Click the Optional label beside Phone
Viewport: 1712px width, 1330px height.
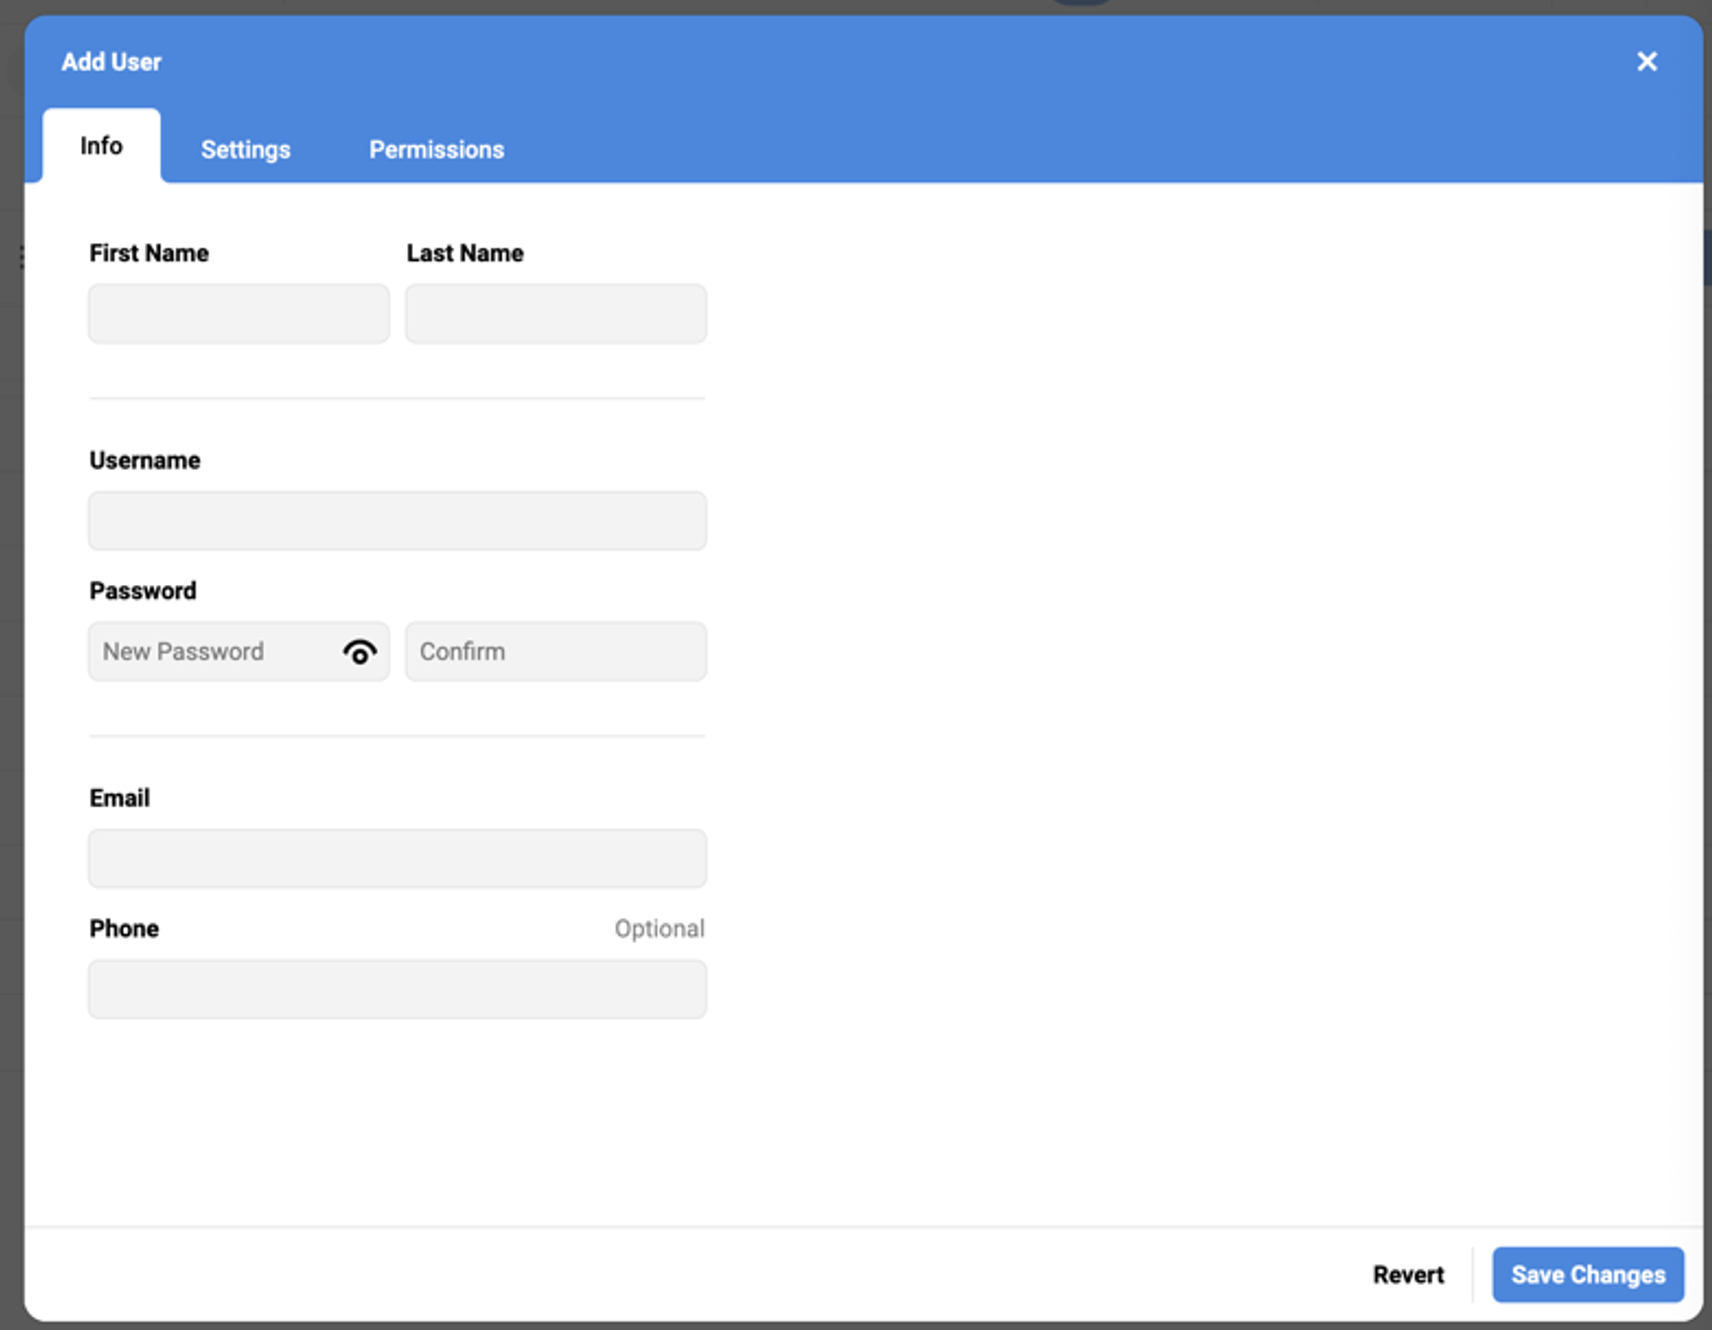click(659, 929)
